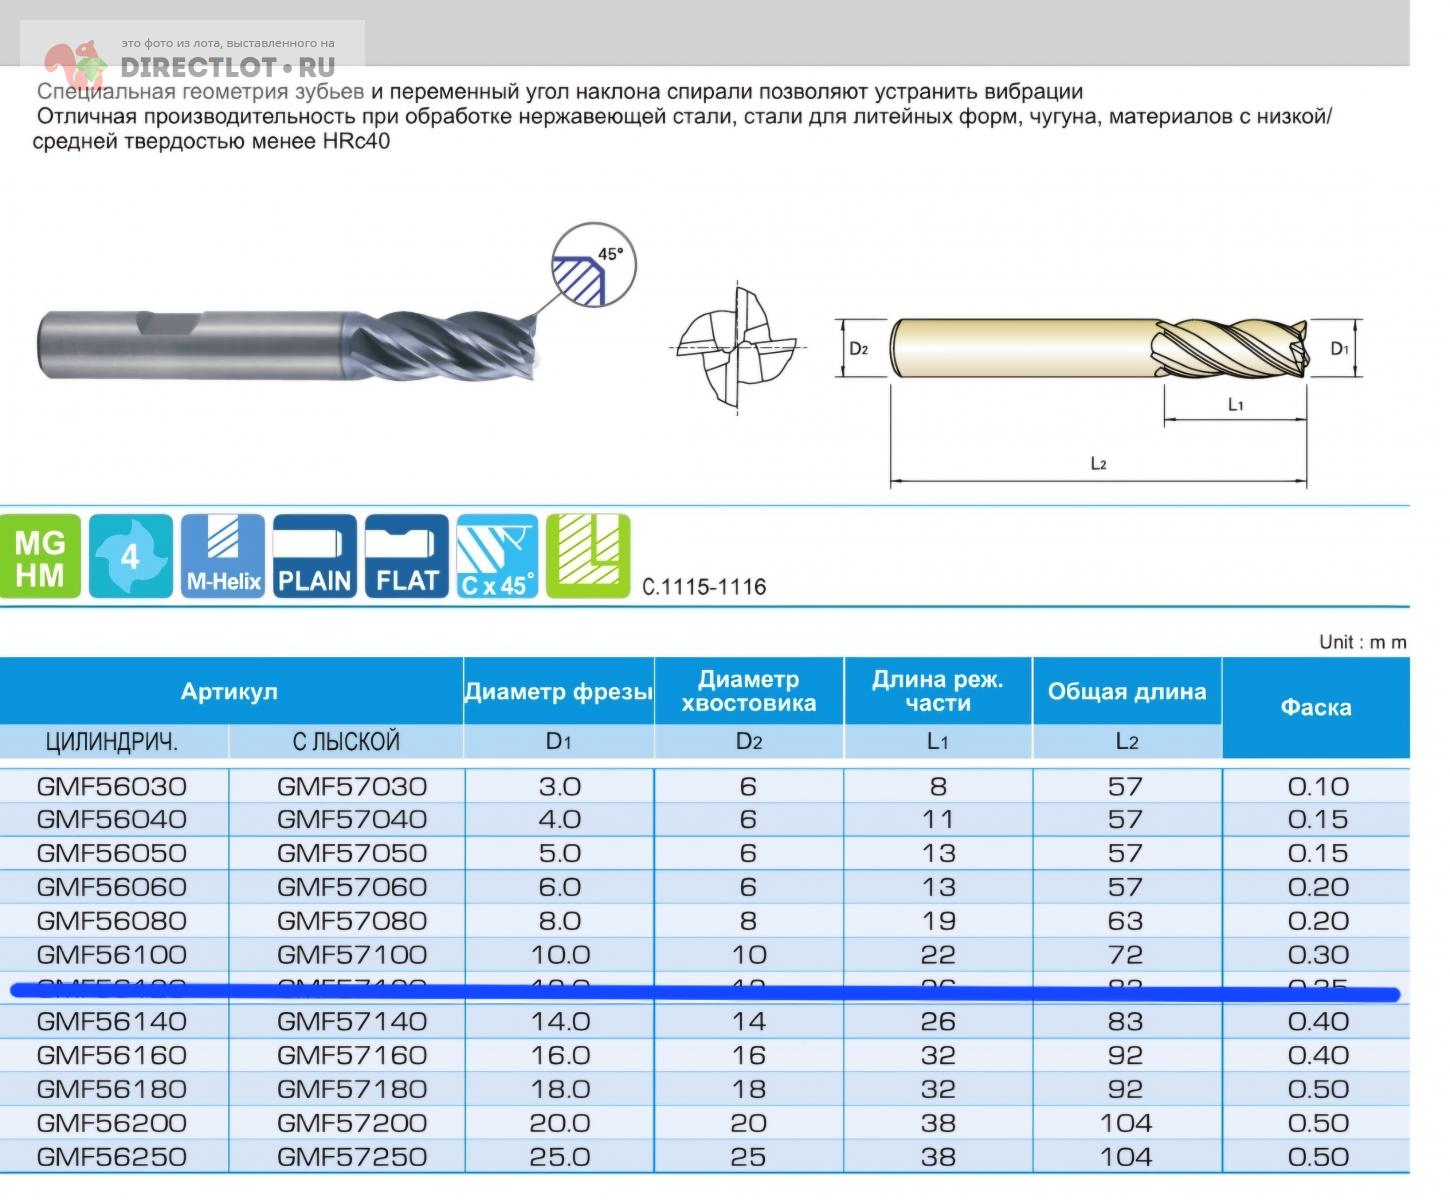The height and width of the screenshot is (1200, 1450).
Task: Click the 45° chamfer detail circle
Action: point(594,265)
